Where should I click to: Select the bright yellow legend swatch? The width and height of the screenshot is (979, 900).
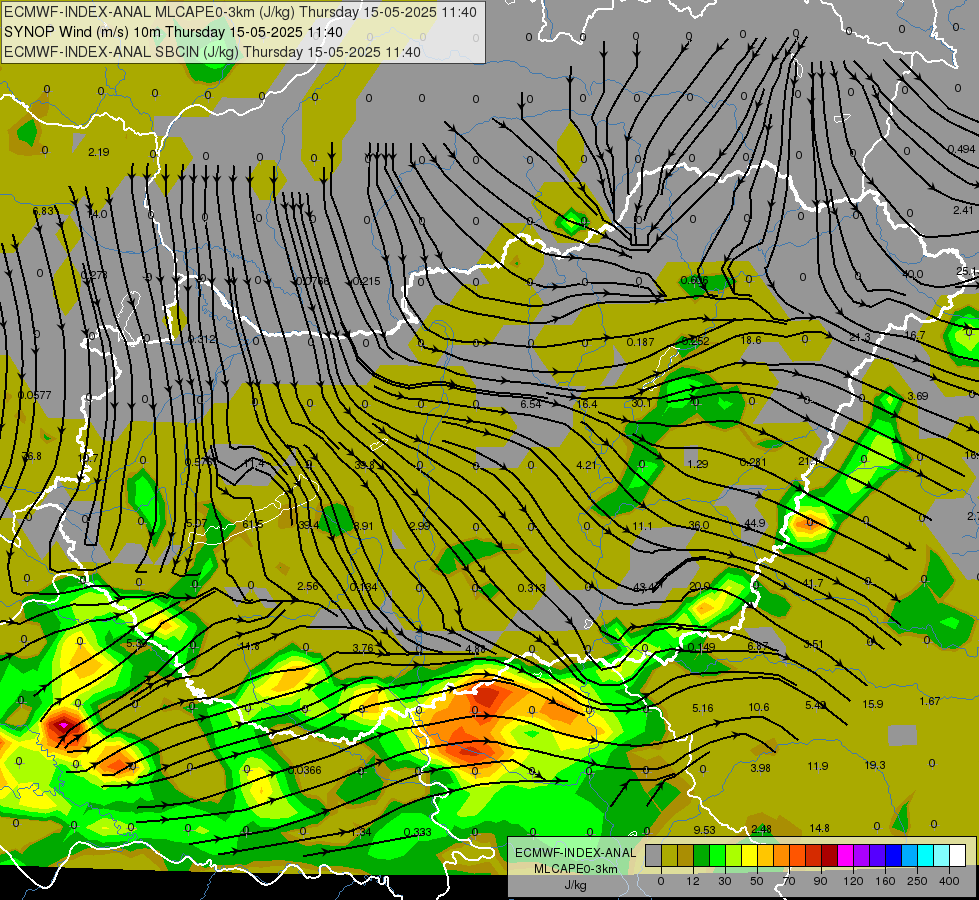pos(749,855)
